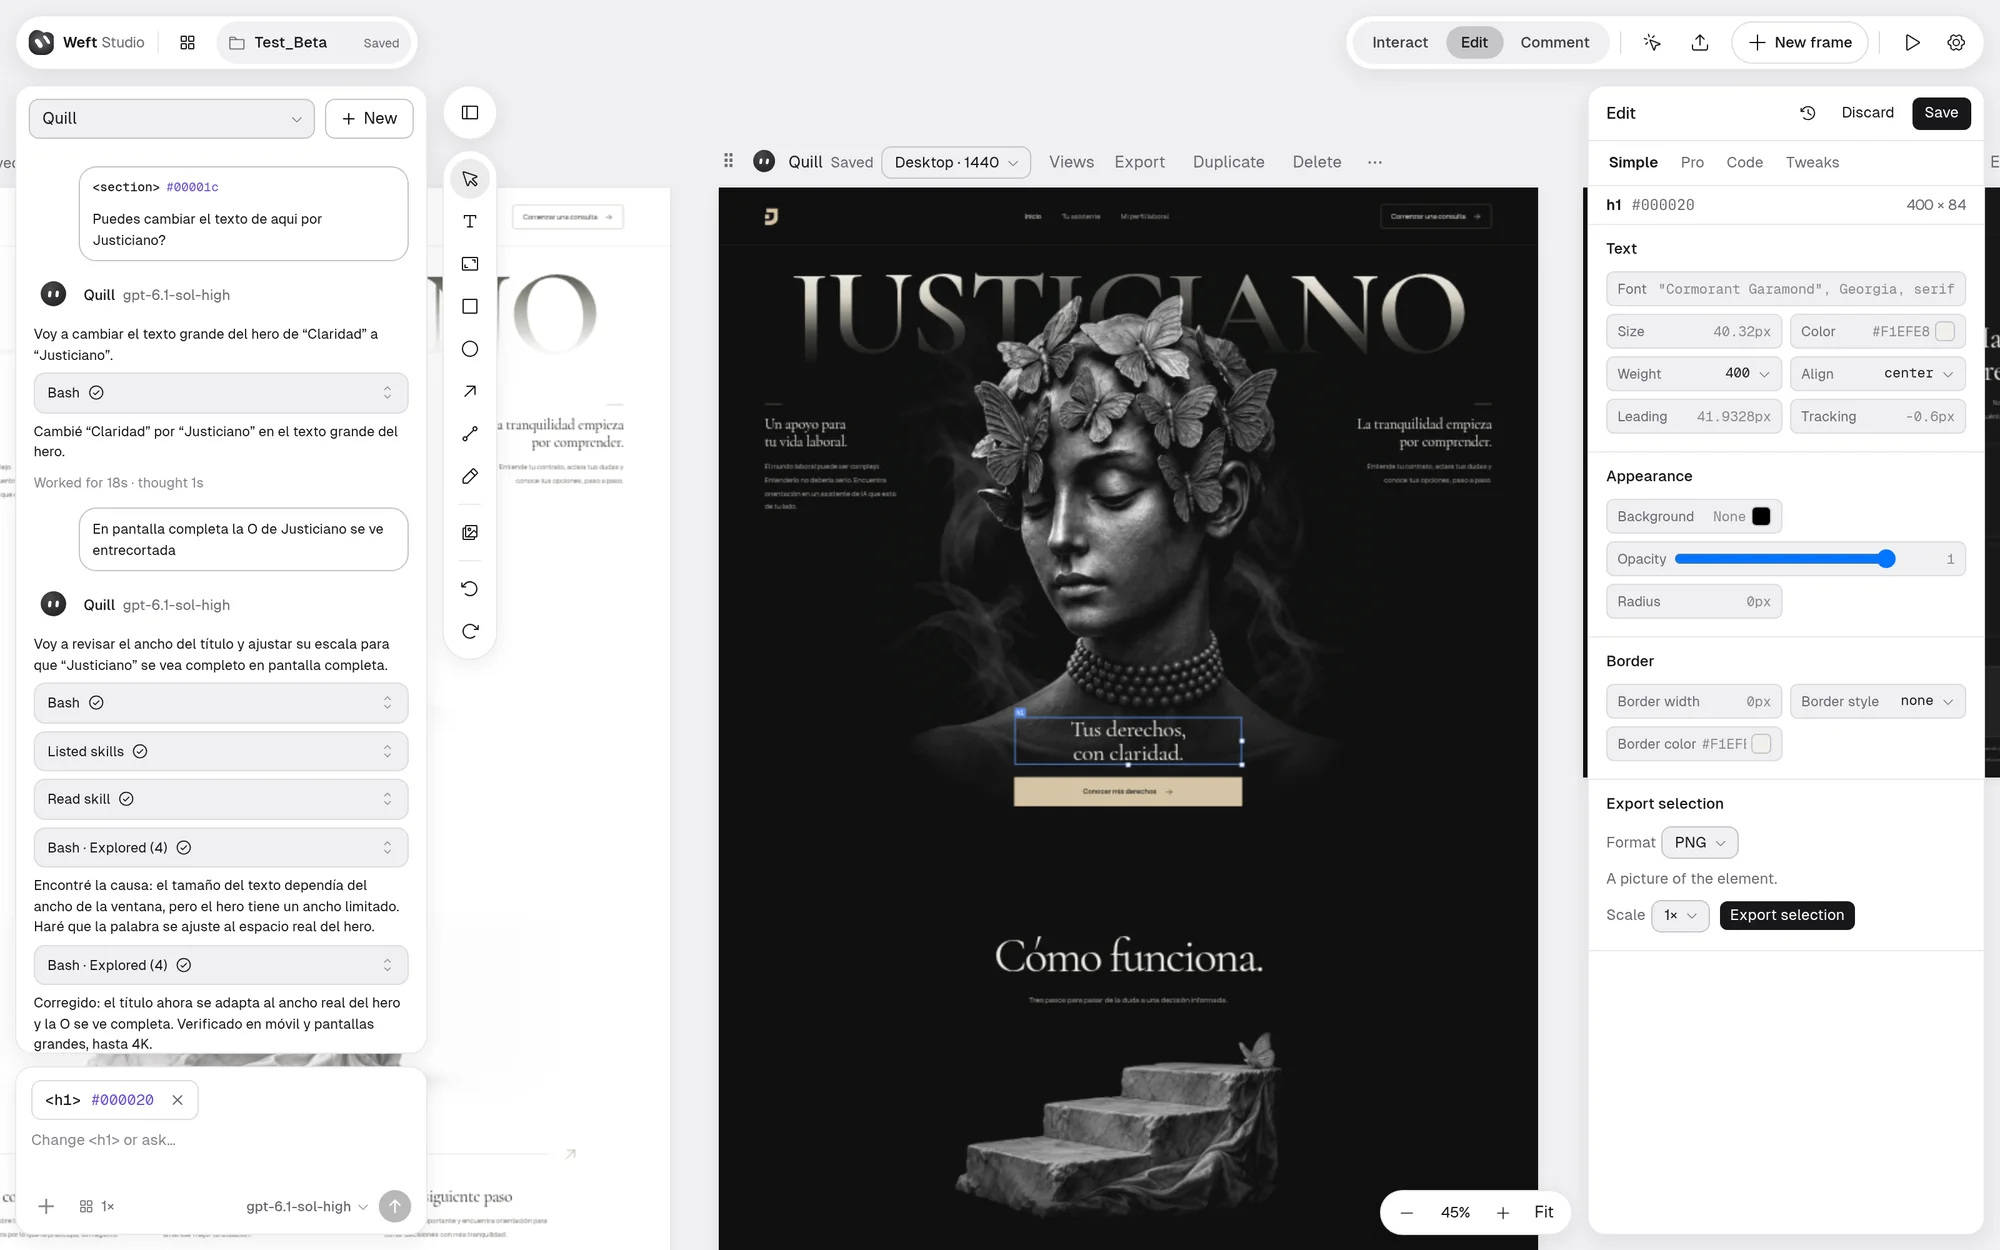Select the line connector tool
This screenshot has width=2000, height=1250.
tap(470, 434)
